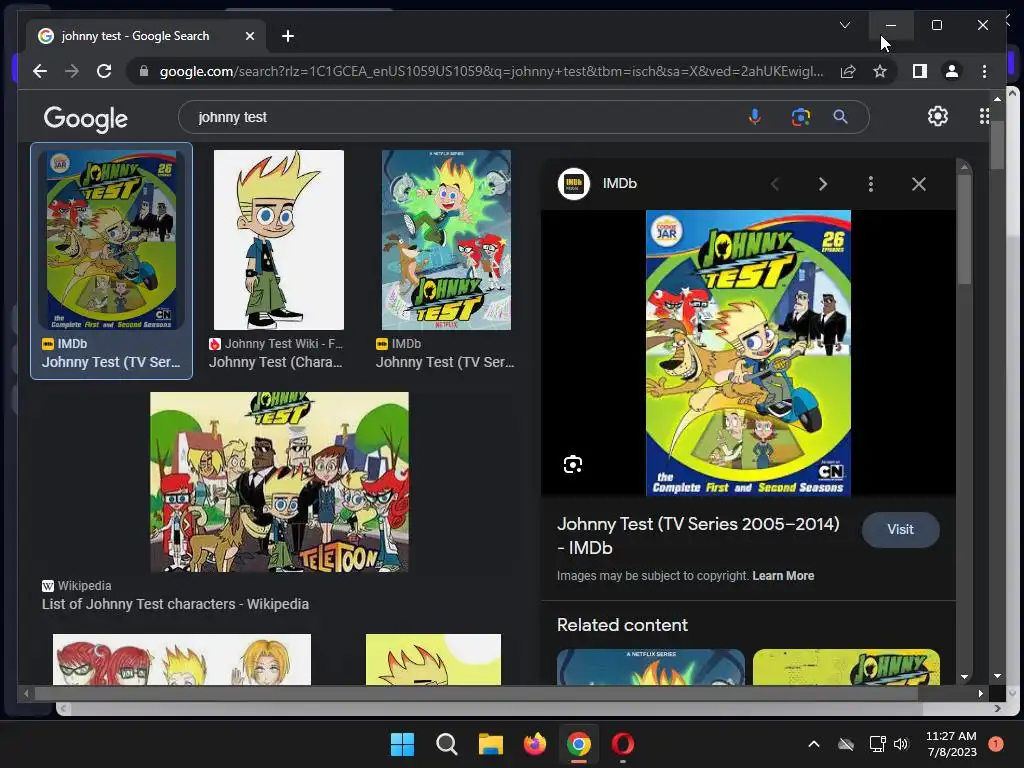
Task: Open Johnny Test (Chara... result caption
Action: pyautogui.click(x=275, y=362)
